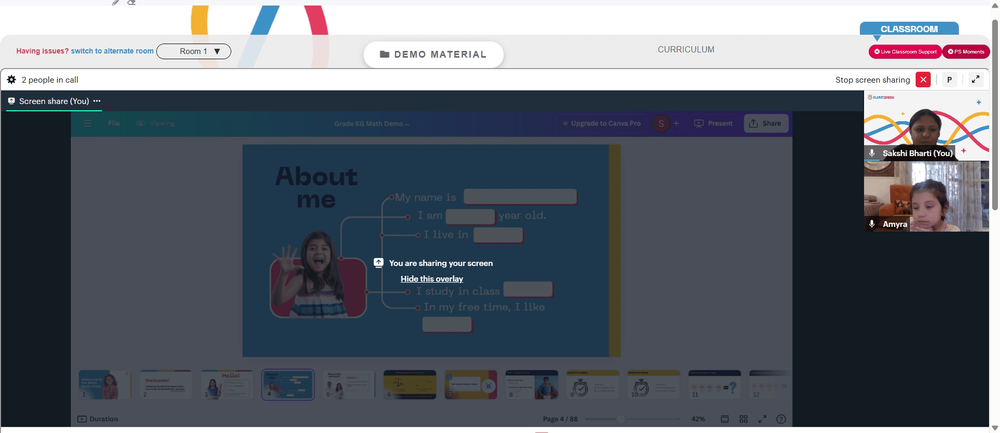1000x433 pixels.
Task: Open PS Moments button
Action: point(966,52)
